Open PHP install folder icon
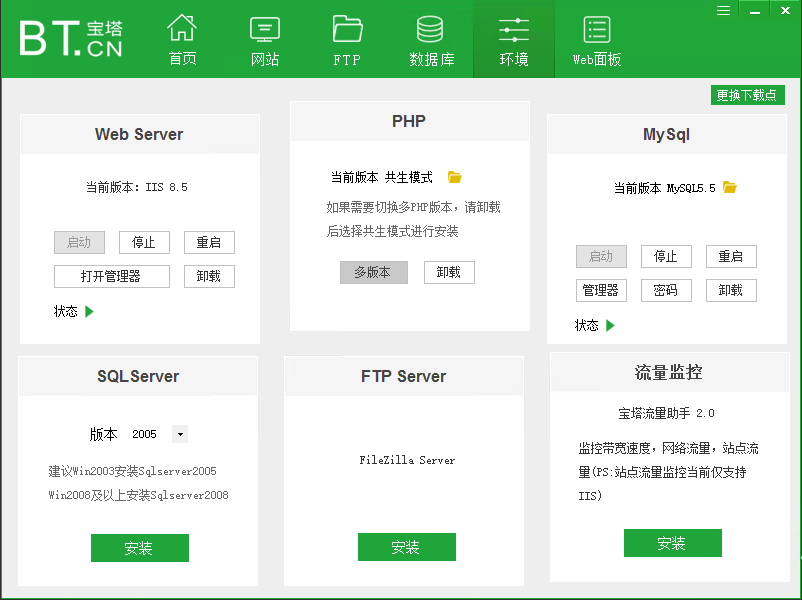The height and width of the screenshot is (600, 802). click(455, 177)
